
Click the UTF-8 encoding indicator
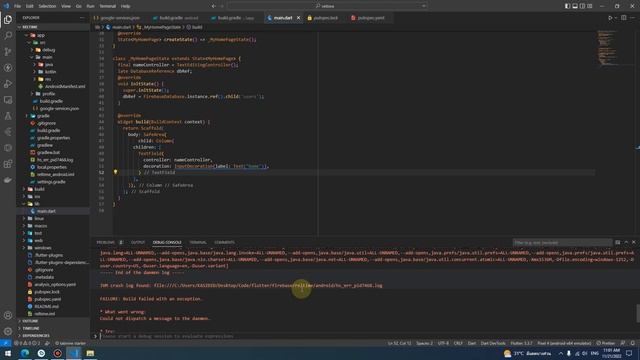[x=443, y=343]
